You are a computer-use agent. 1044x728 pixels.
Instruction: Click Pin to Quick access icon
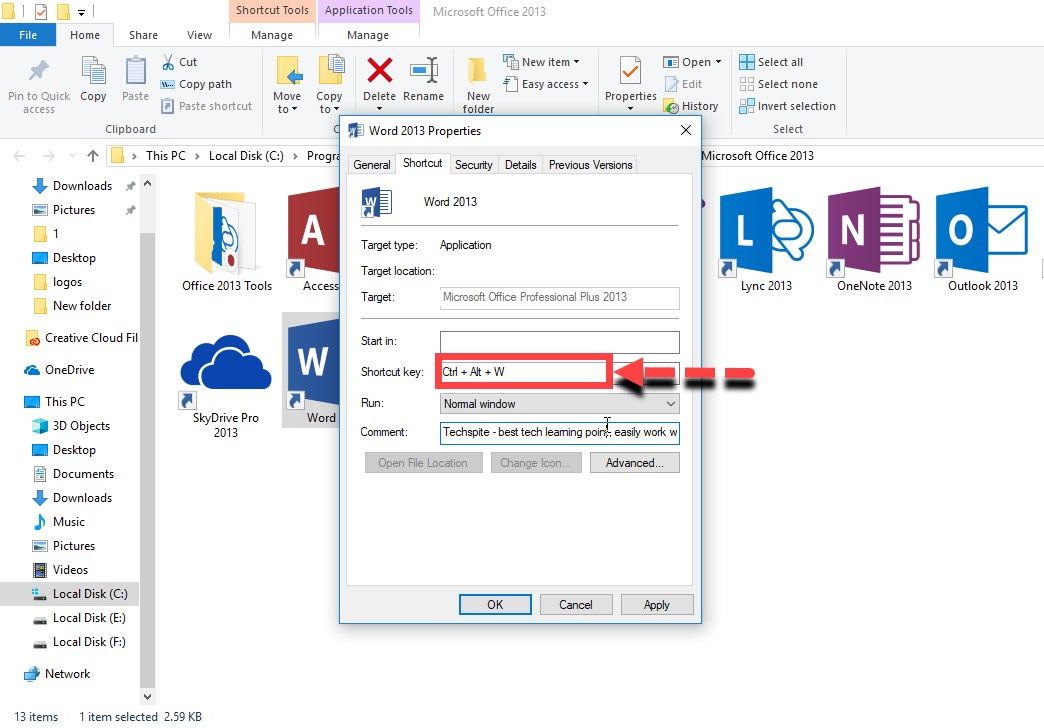click(x=39, y=72)
